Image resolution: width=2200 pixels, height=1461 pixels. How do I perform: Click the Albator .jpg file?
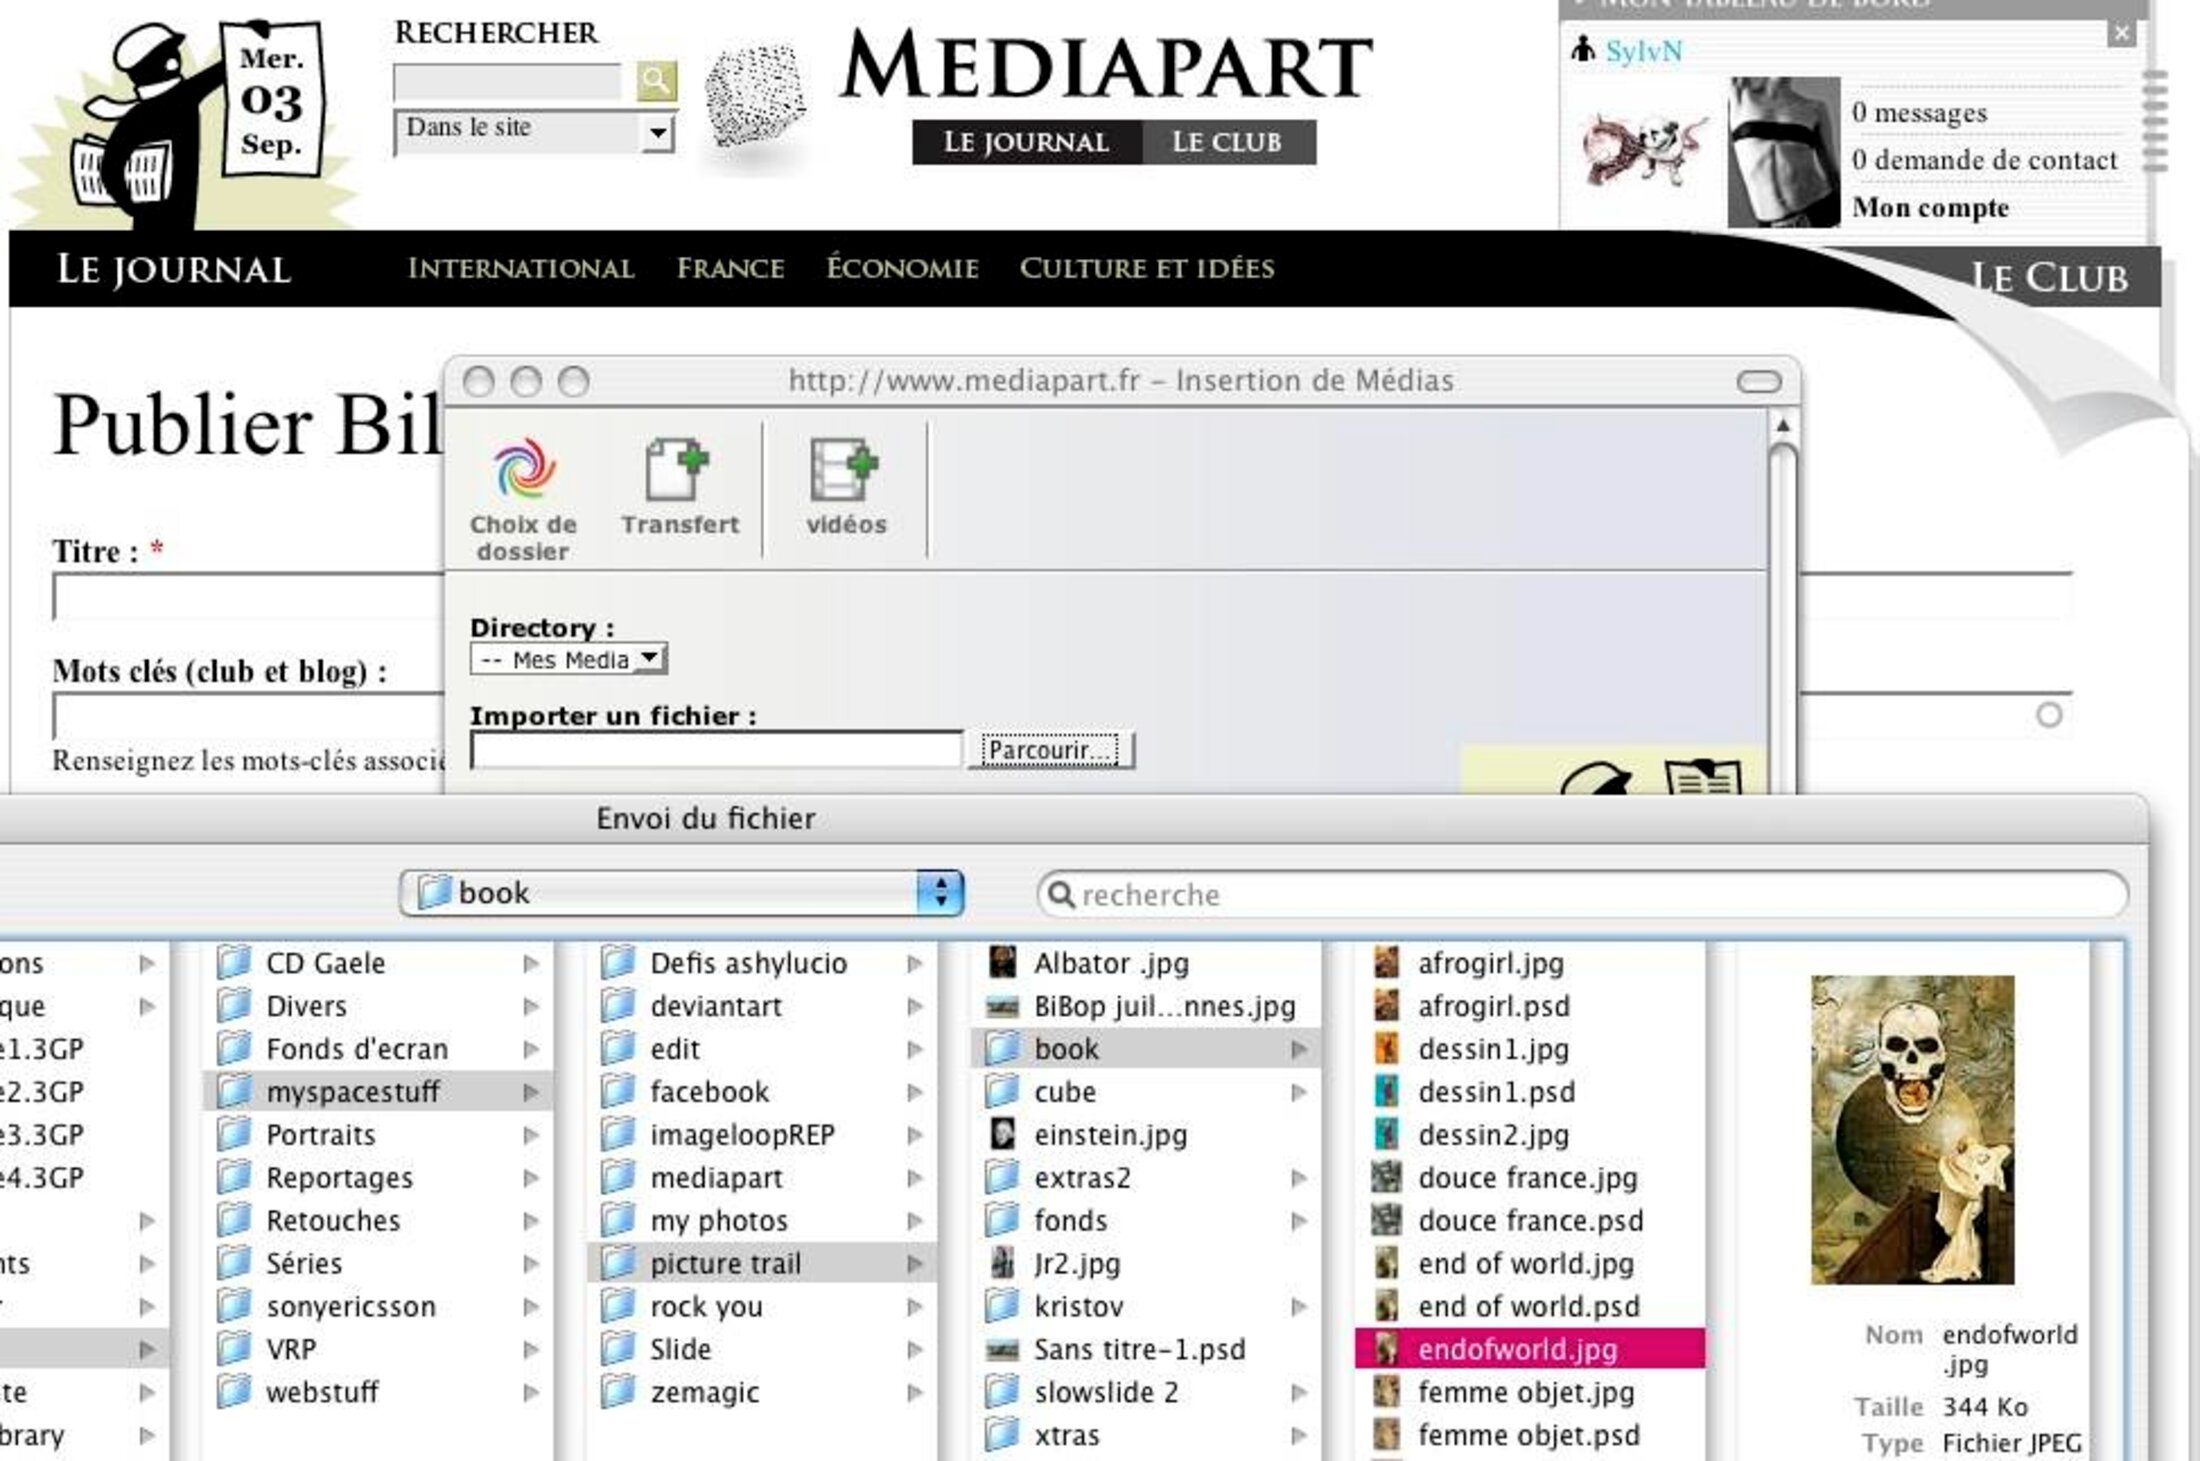[1110, 963]
